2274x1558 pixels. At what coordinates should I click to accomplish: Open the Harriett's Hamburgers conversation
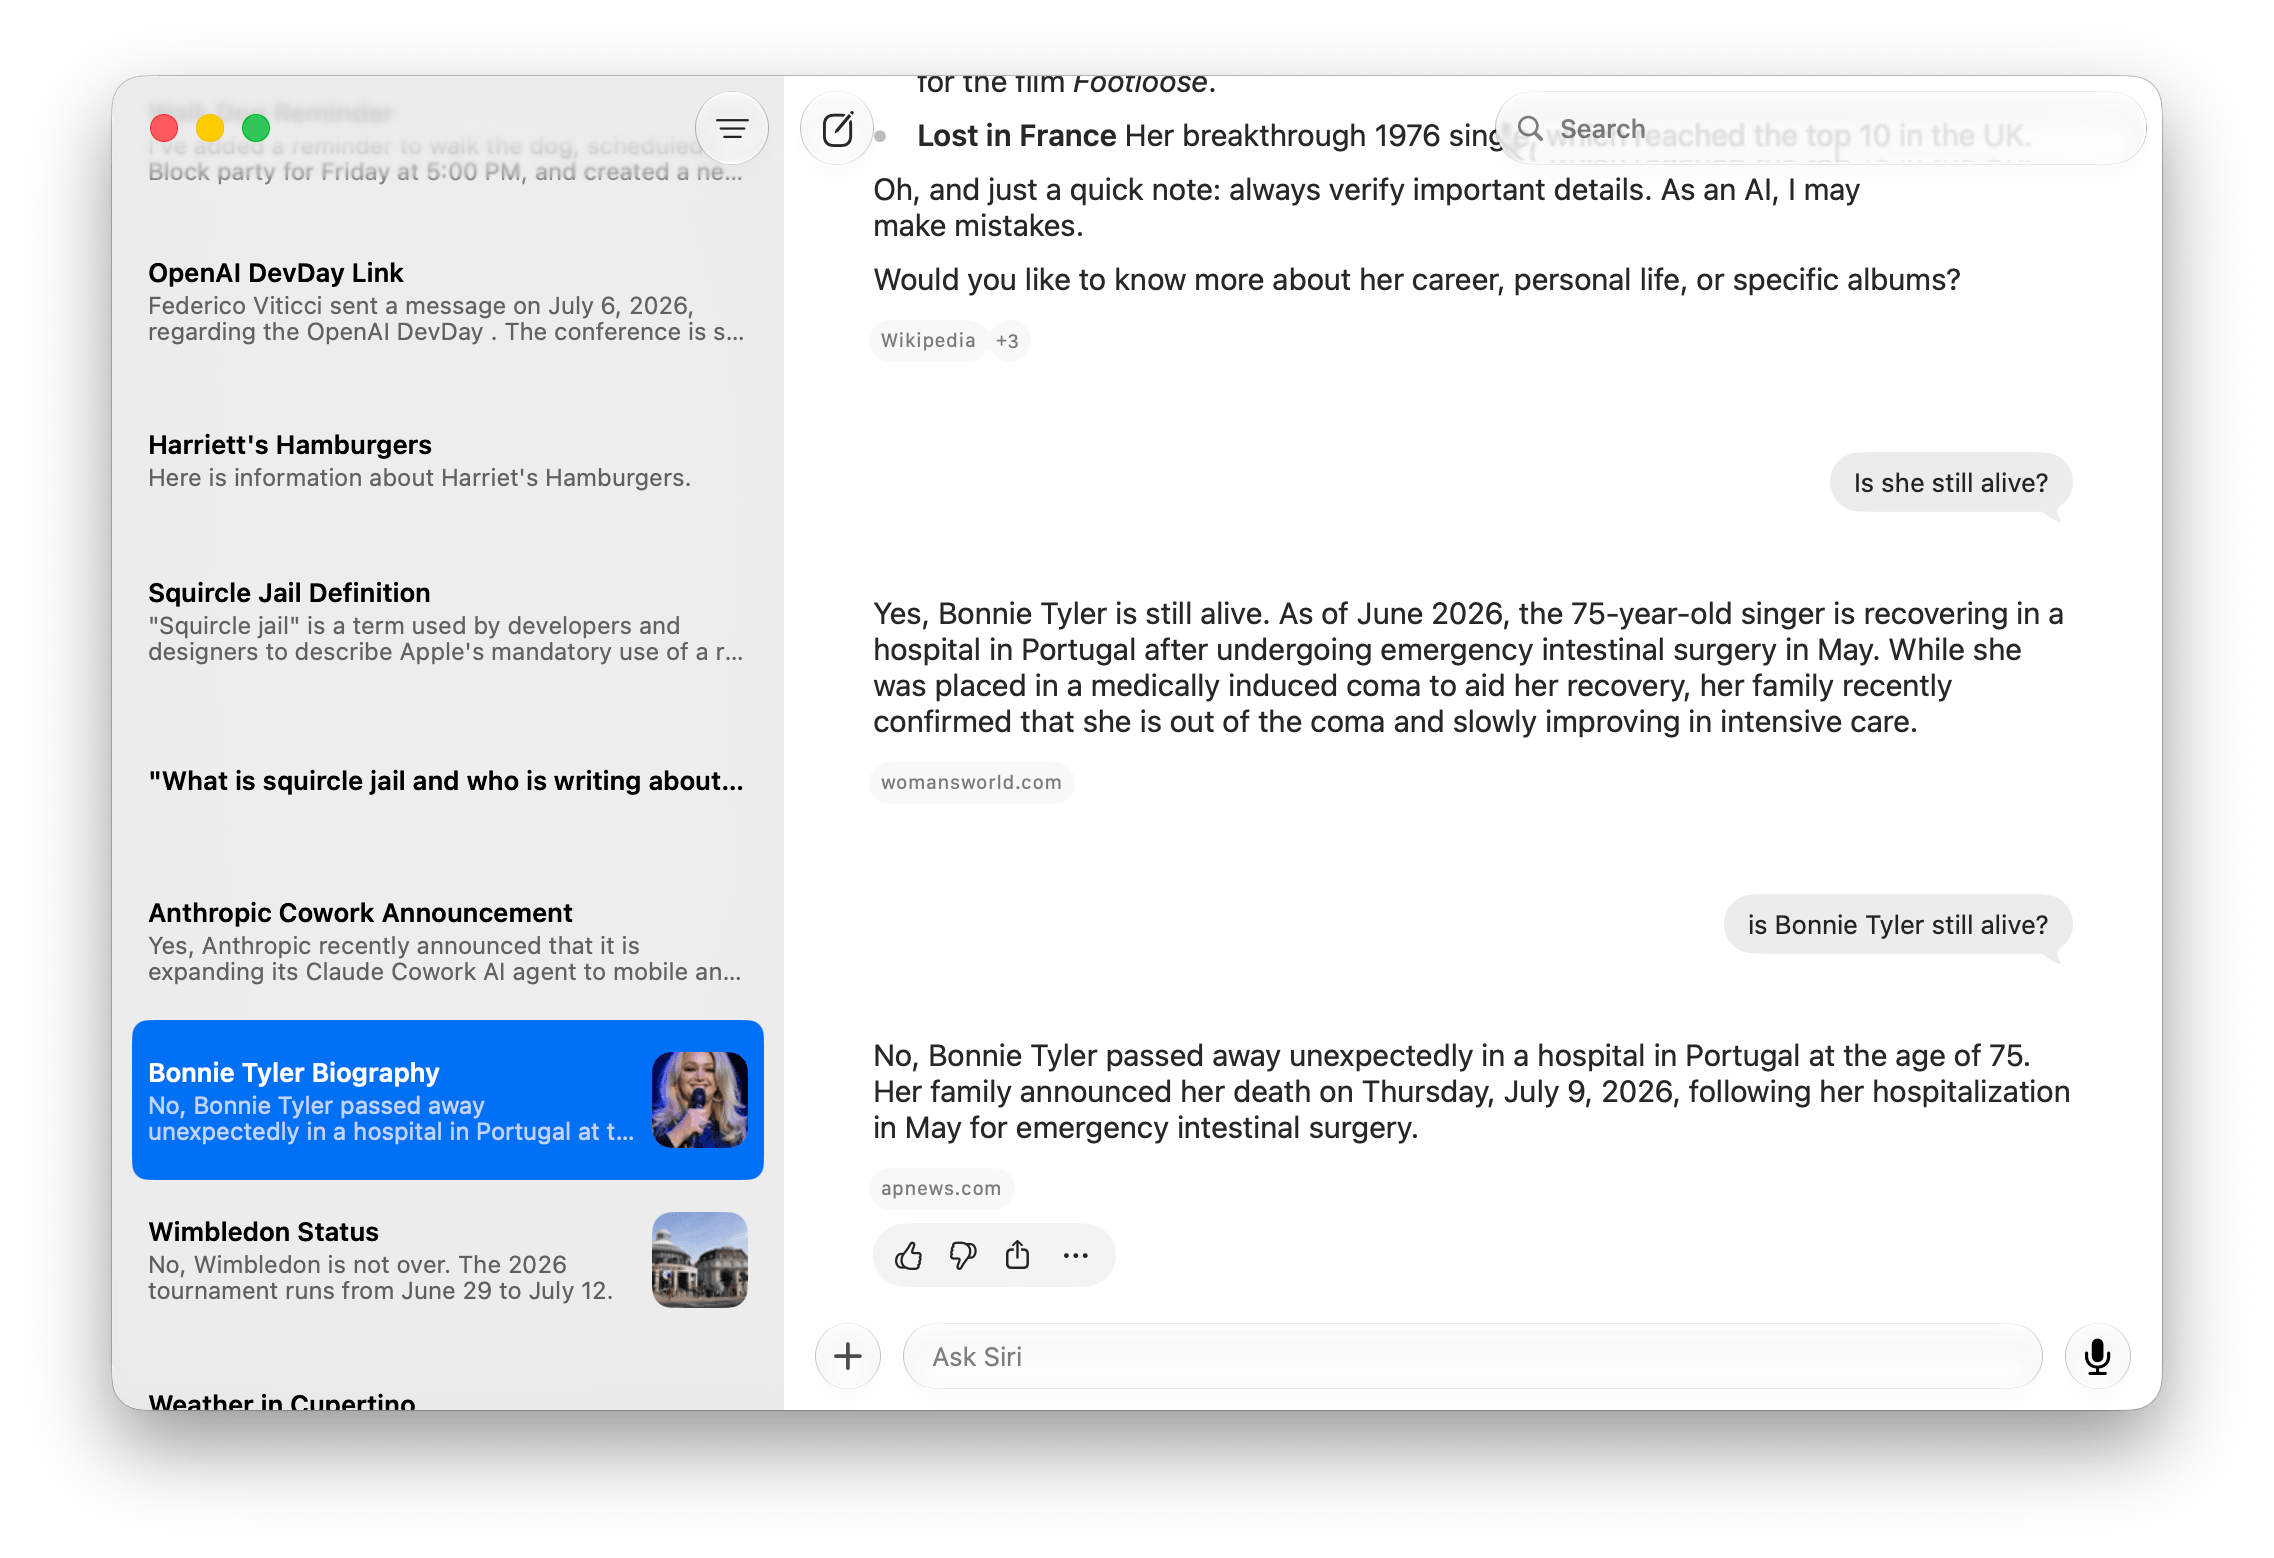click(x=448, y=461)
